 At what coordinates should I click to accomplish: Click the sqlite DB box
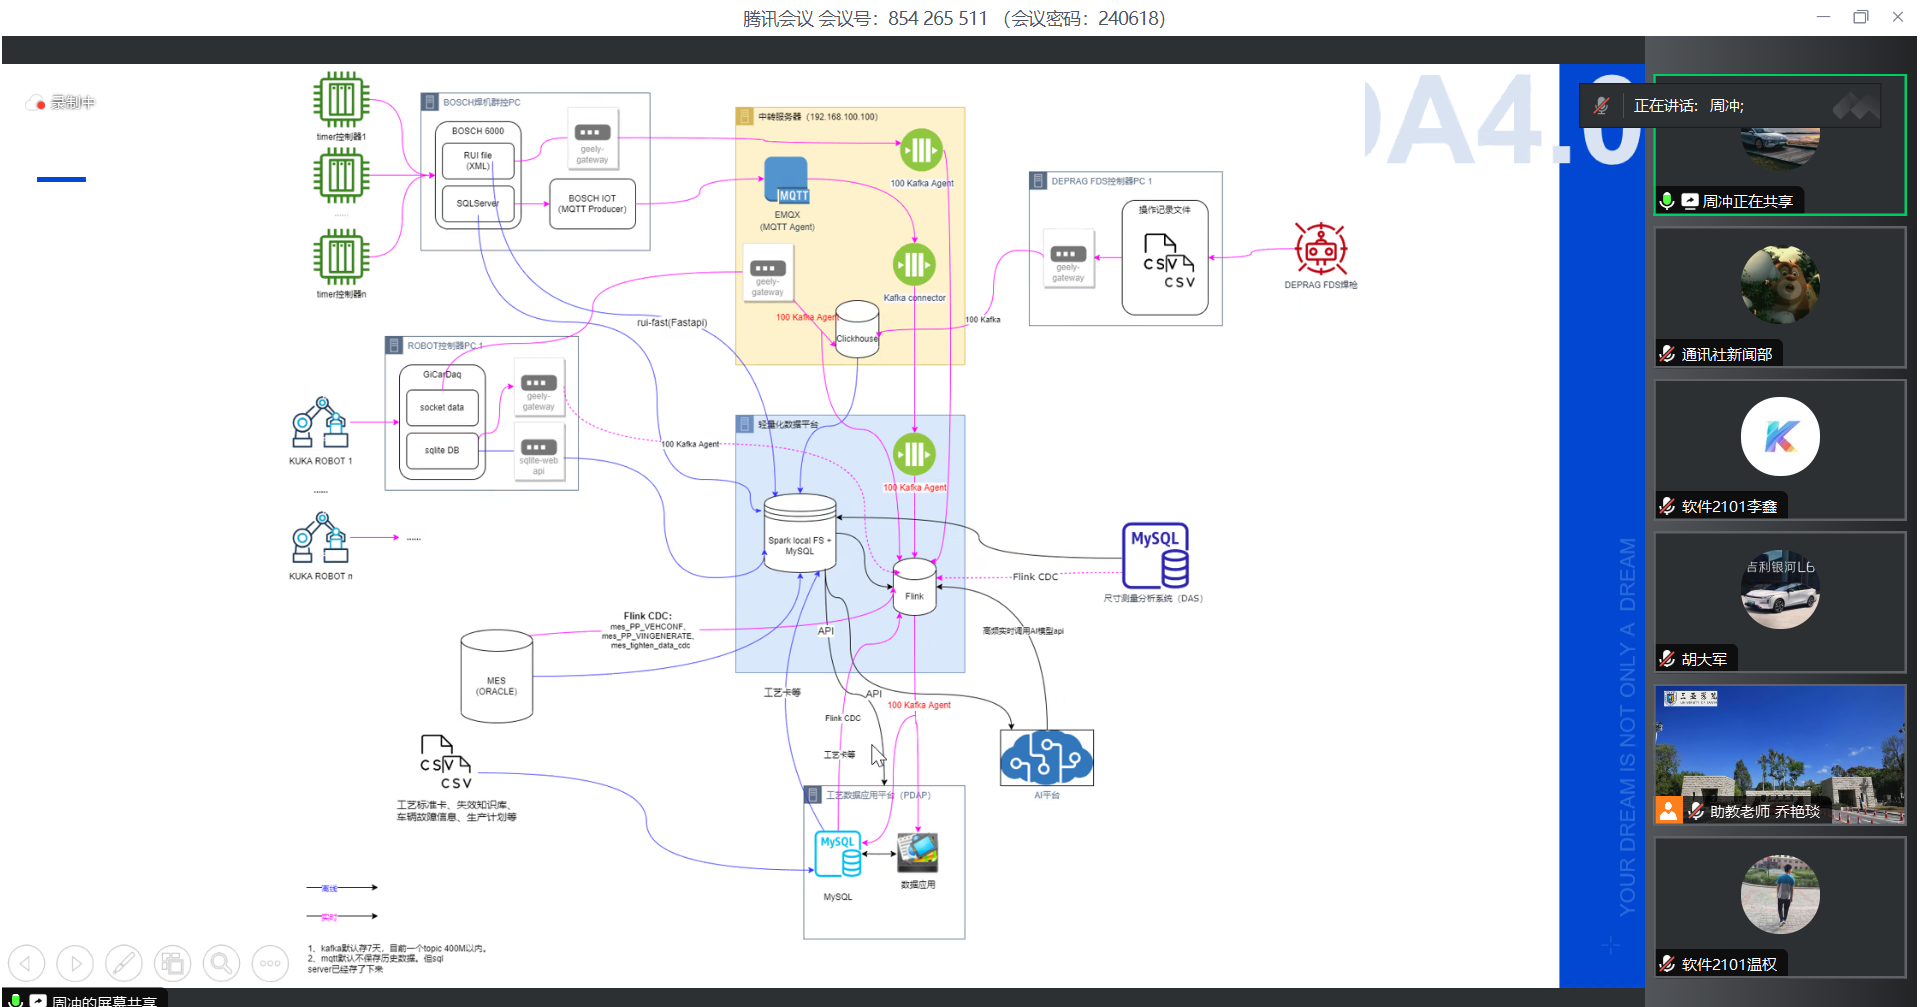pyautogui.click(x=442, y=450)
